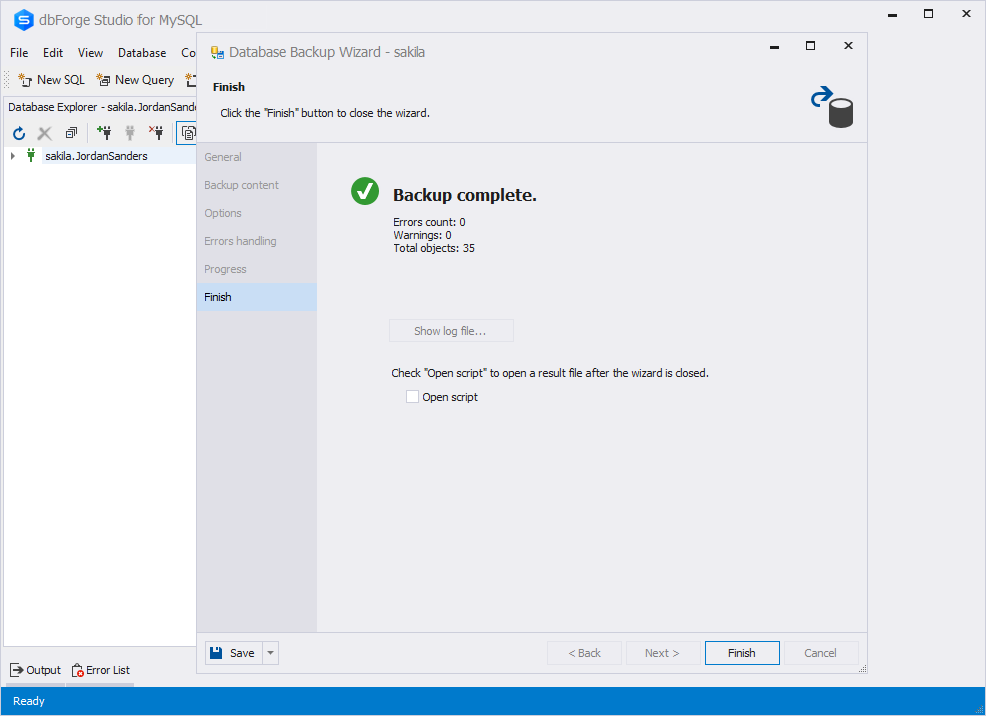This screenshot has width=986, height=716.
Task: Open the File menu
Action: point(19,53)
